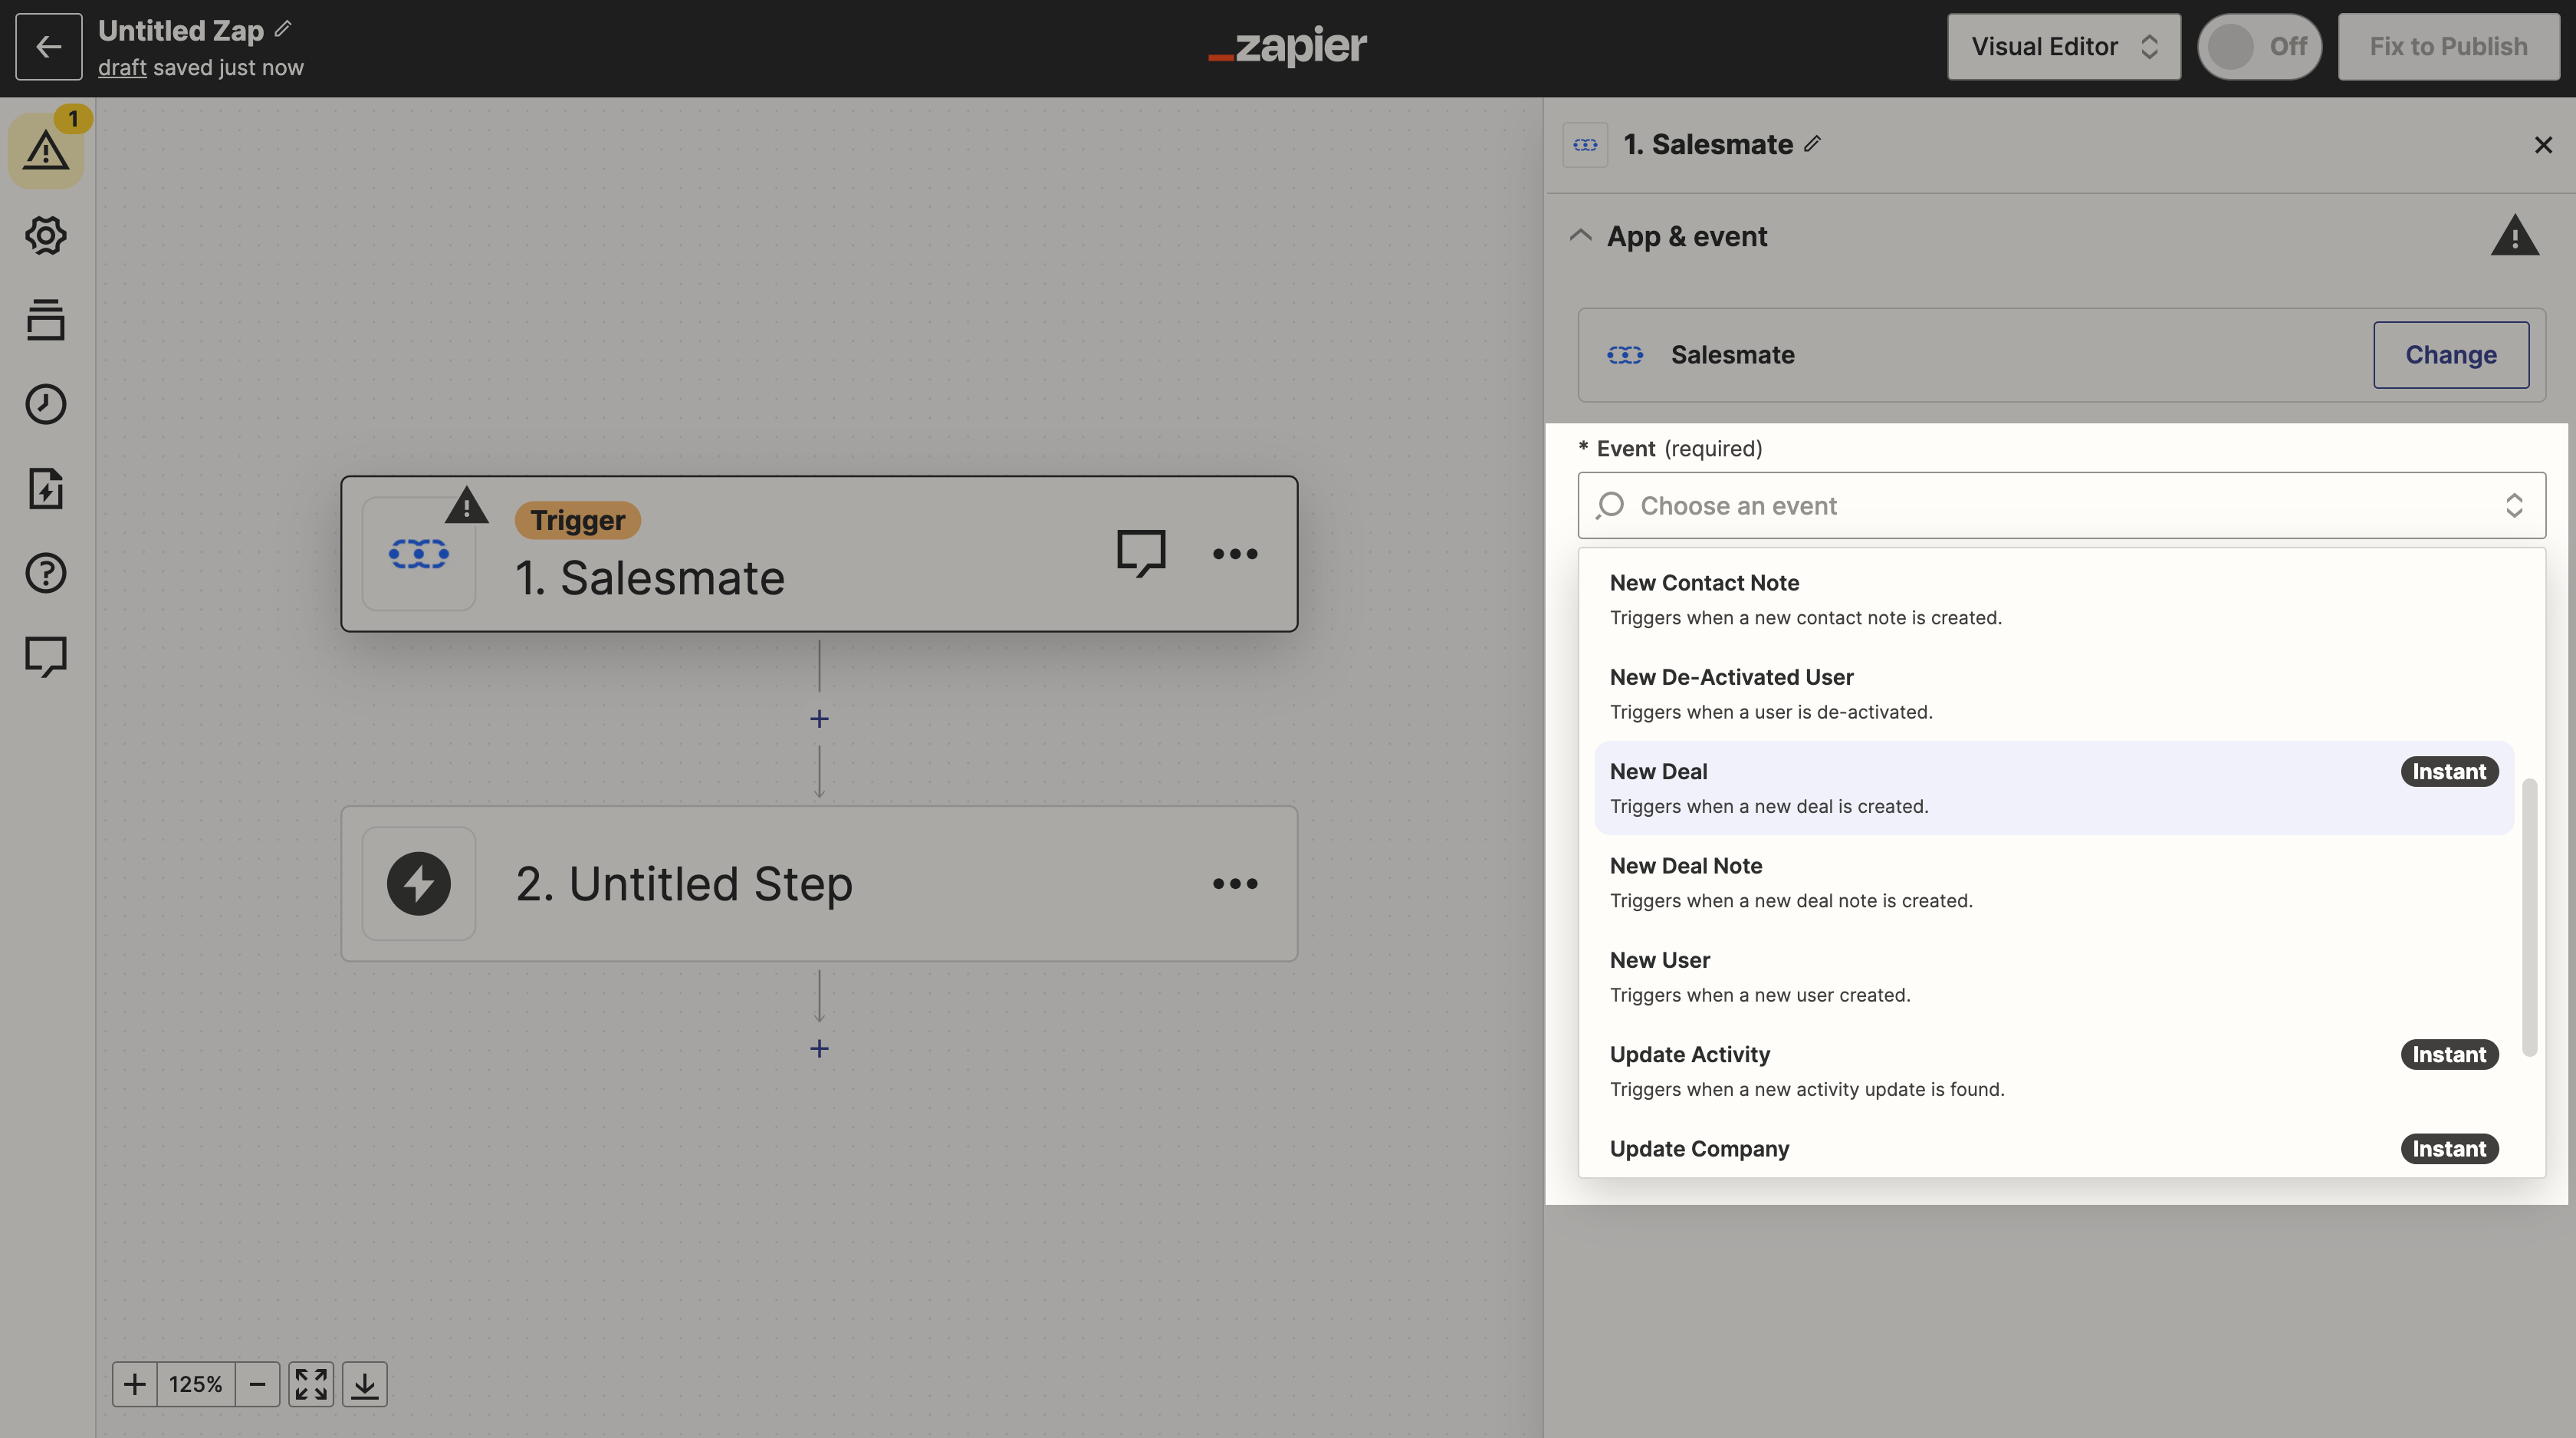Click the back arrow button
This screenshot has width=2576, height=1438.
48,46
